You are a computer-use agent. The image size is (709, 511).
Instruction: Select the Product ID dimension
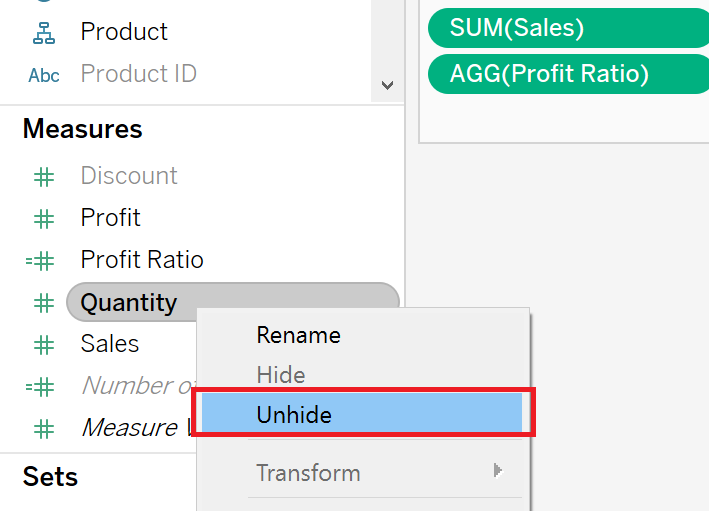click(x=138, y=74)
